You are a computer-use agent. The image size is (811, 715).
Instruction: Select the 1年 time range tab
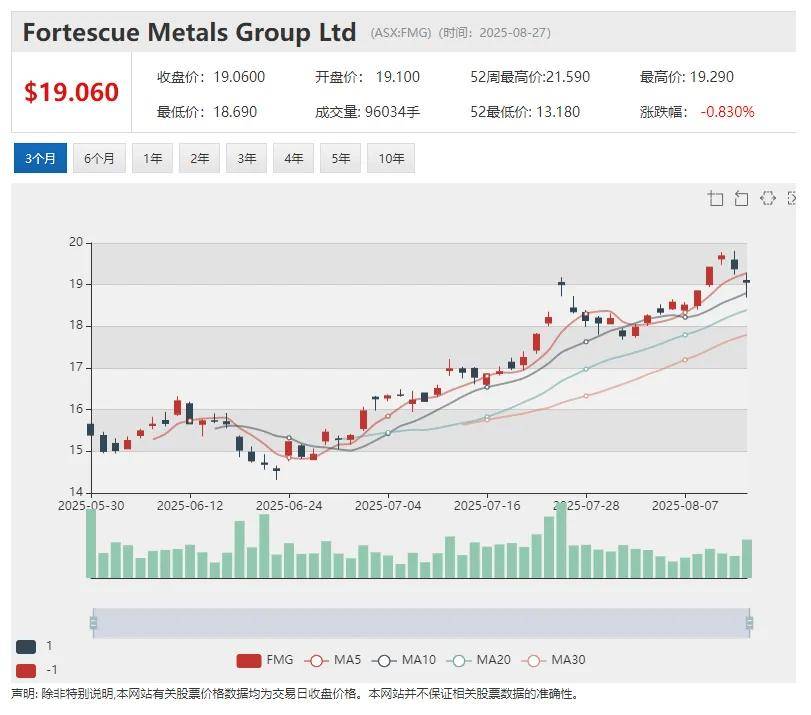(x=151, y=157)
